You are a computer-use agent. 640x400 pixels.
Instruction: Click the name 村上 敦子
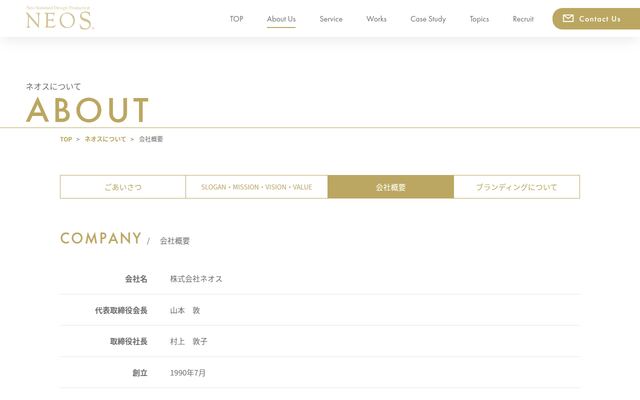pos(189,342)
